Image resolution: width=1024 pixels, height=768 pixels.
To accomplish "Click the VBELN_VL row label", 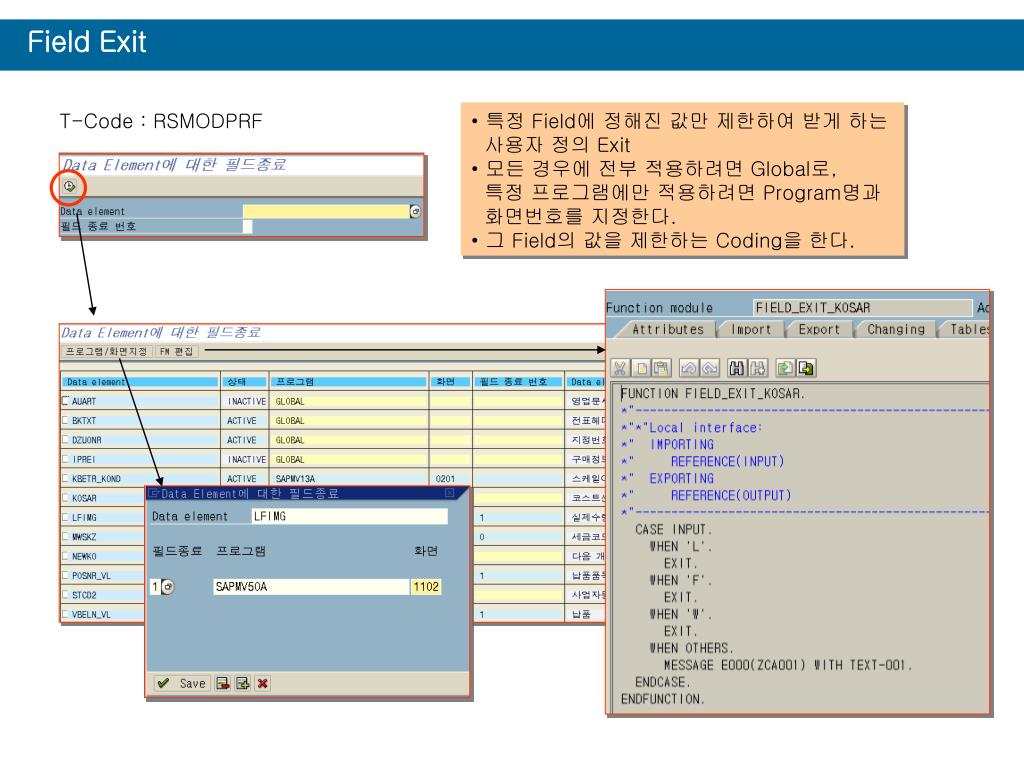I will (x=91, y=615).
